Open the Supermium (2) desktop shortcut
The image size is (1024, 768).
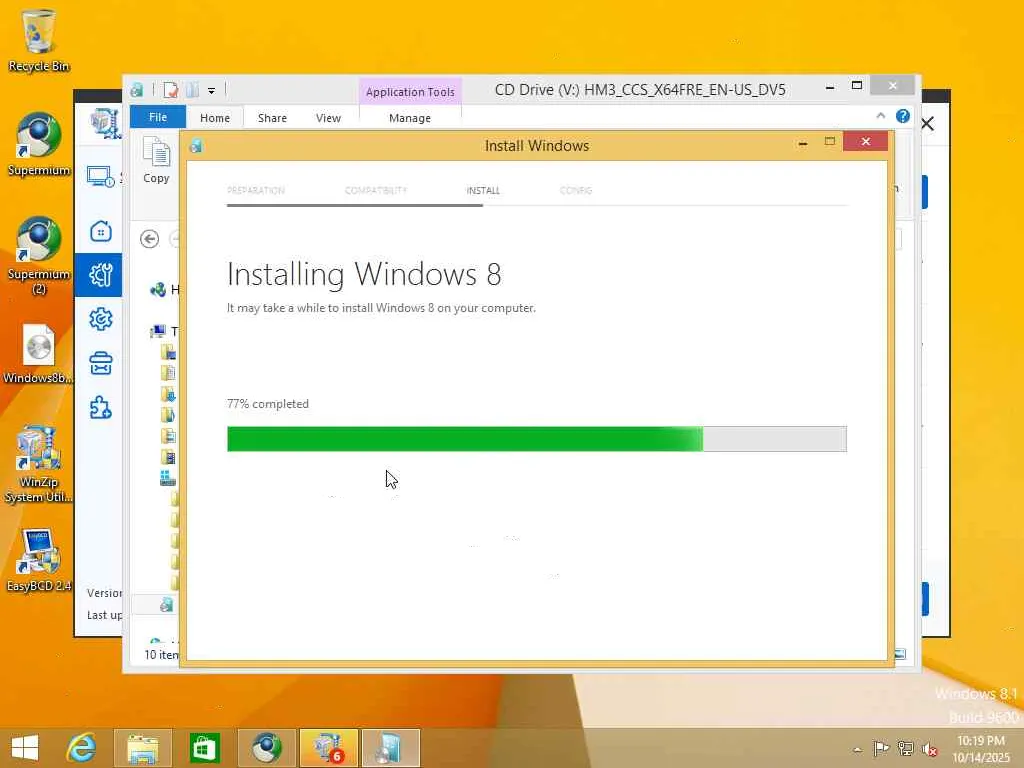click(x=39, y=255)
